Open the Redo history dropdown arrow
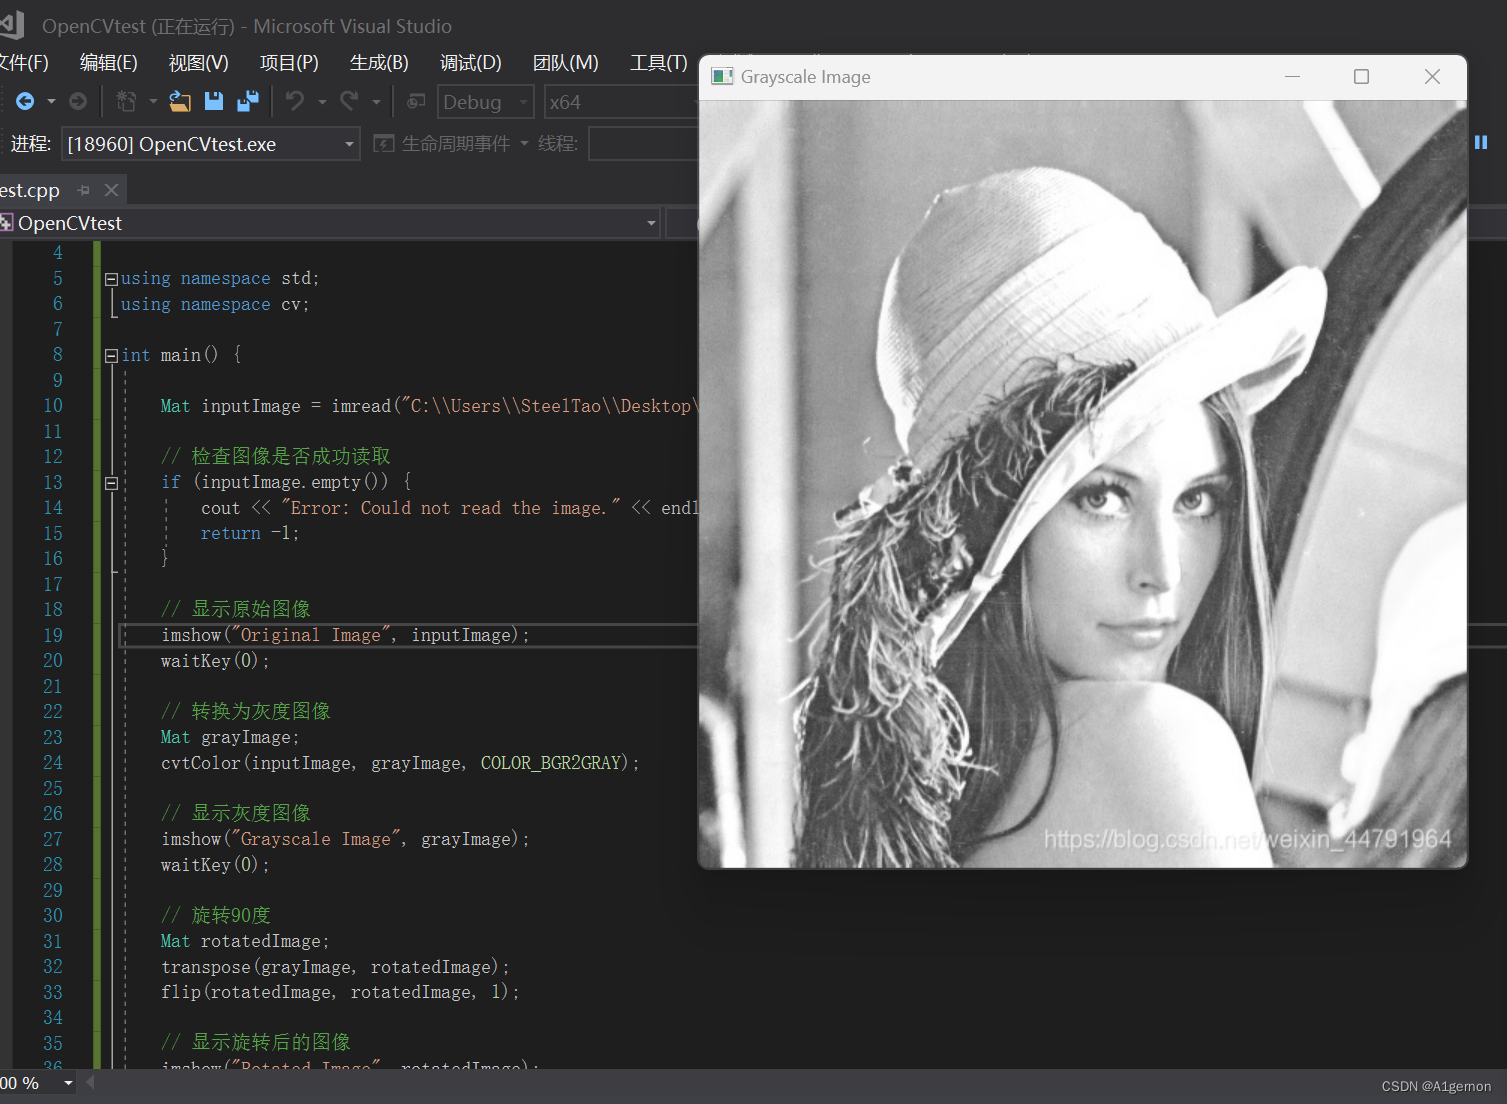 (376, 102)
